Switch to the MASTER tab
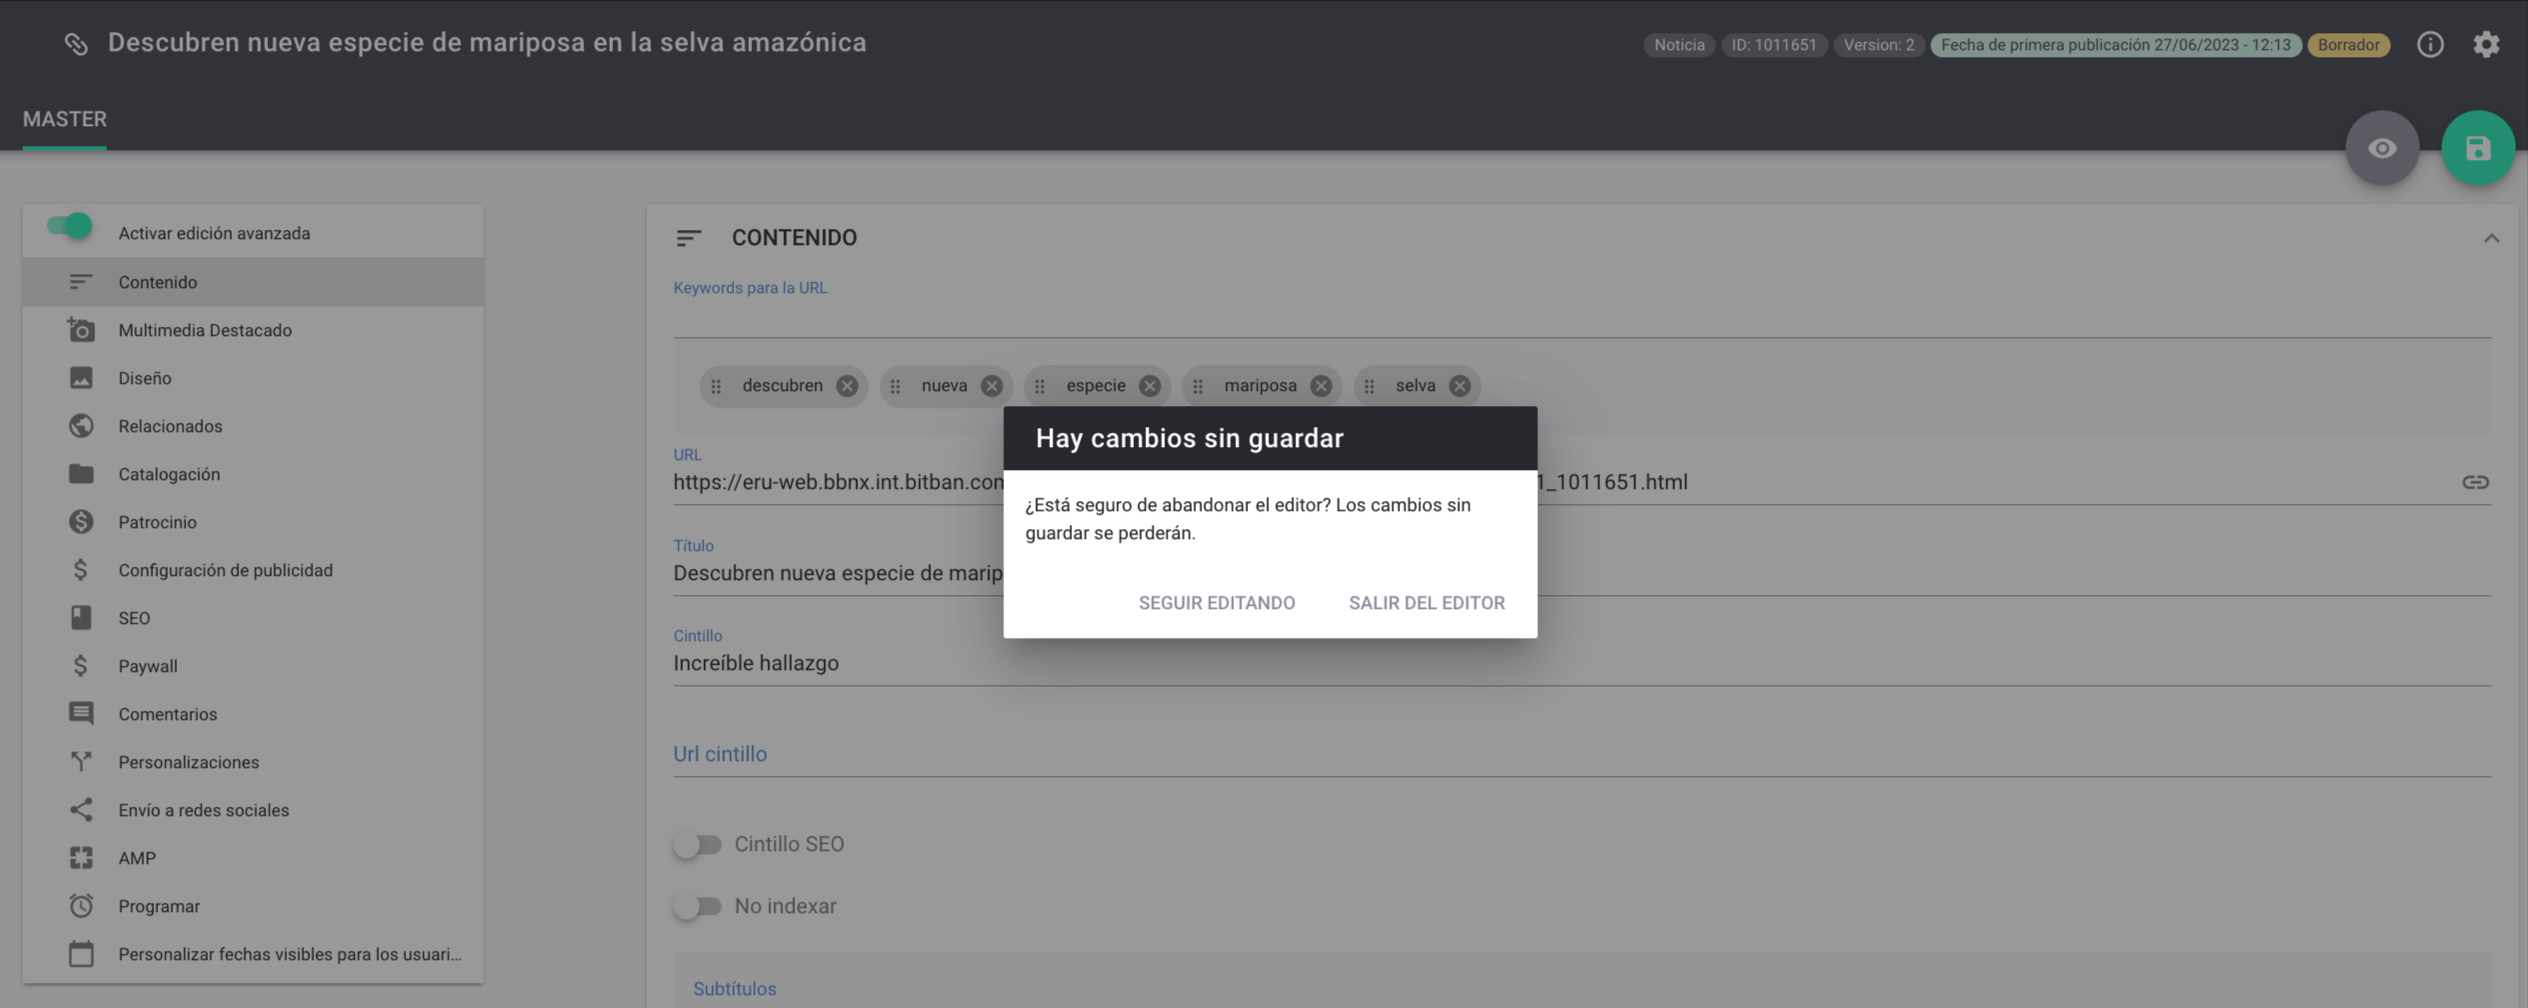The image size is (2528, 1008). coord(64,119)
